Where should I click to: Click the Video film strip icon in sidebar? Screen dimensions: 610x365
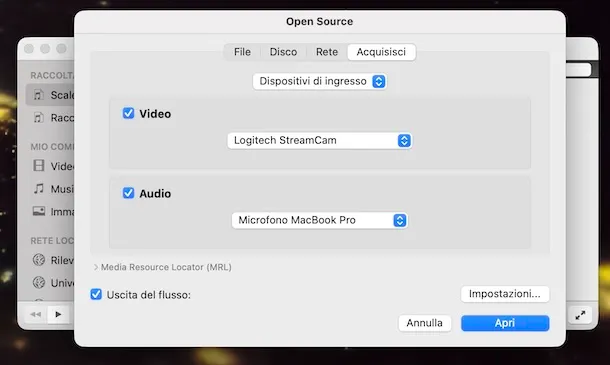point(39,166)
